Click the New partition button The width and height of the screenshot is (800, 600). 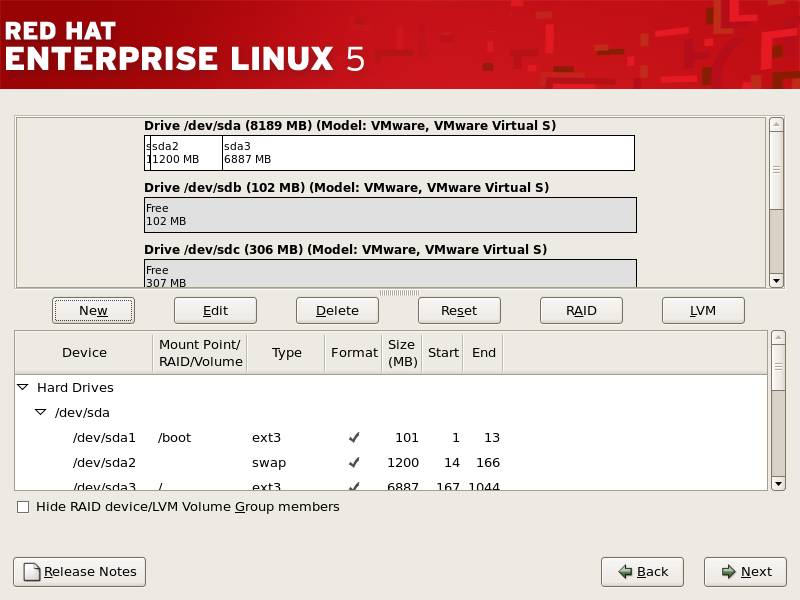click(x=93, y=310)
